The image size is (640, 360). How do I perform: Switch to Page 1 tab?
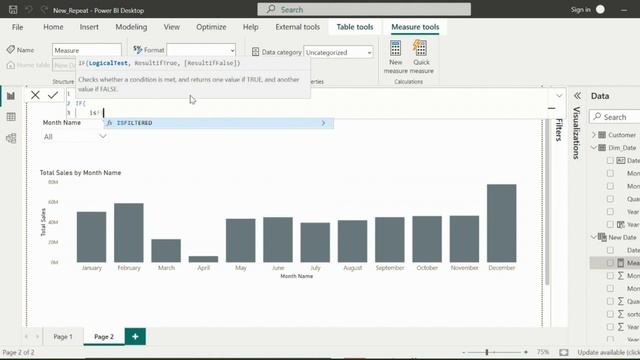(x=63, y=337)
